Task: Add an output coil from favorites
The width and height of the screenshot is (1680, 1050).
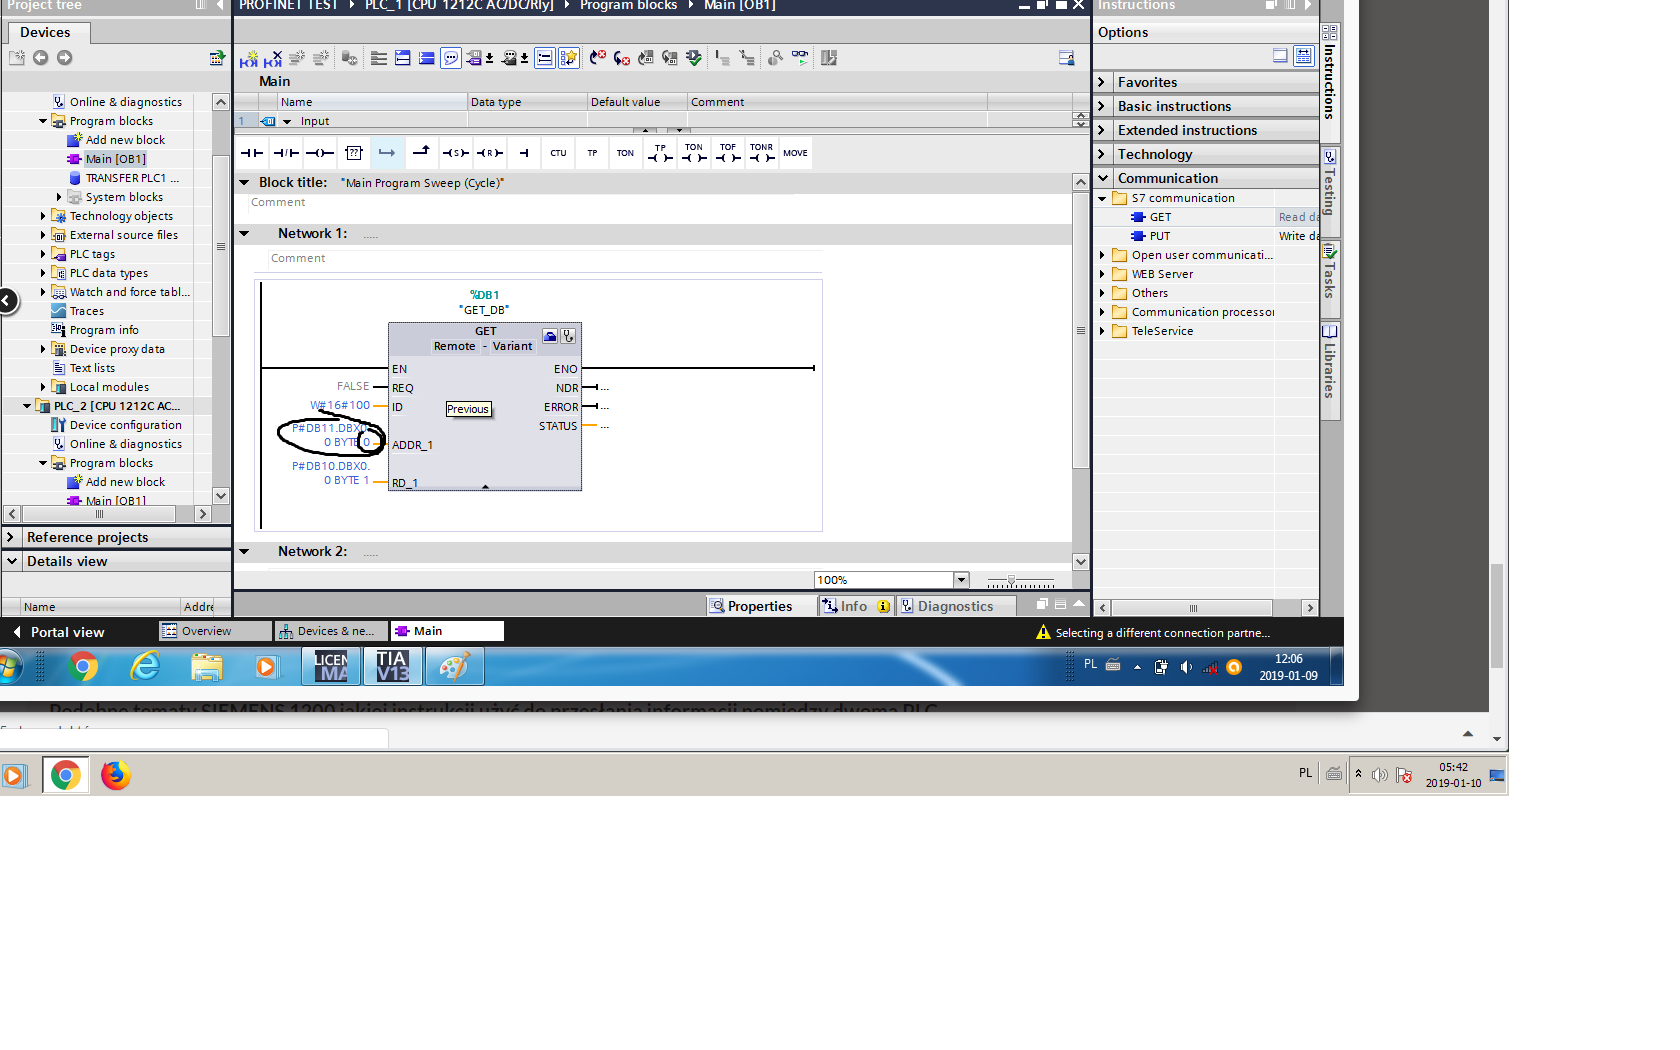Action: click(320, 153)
